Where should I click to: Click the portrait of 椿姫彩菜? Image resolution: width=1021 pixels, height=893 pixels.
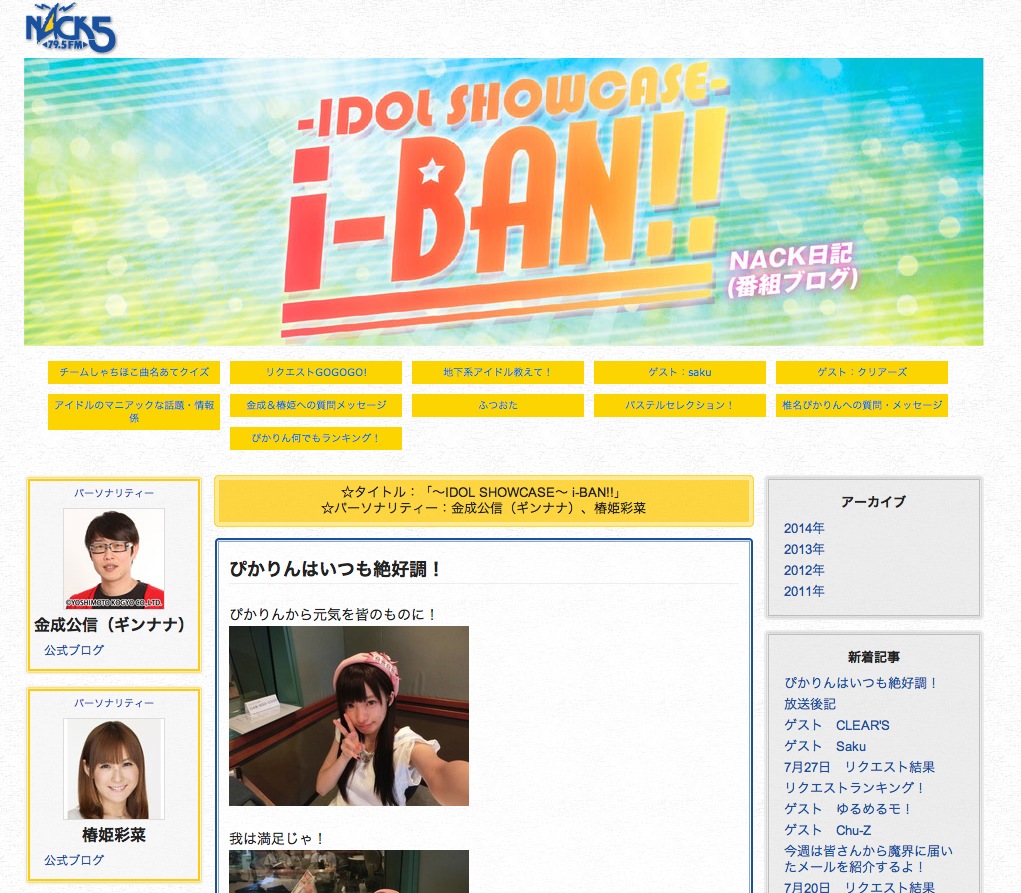(x=114, y=768)
